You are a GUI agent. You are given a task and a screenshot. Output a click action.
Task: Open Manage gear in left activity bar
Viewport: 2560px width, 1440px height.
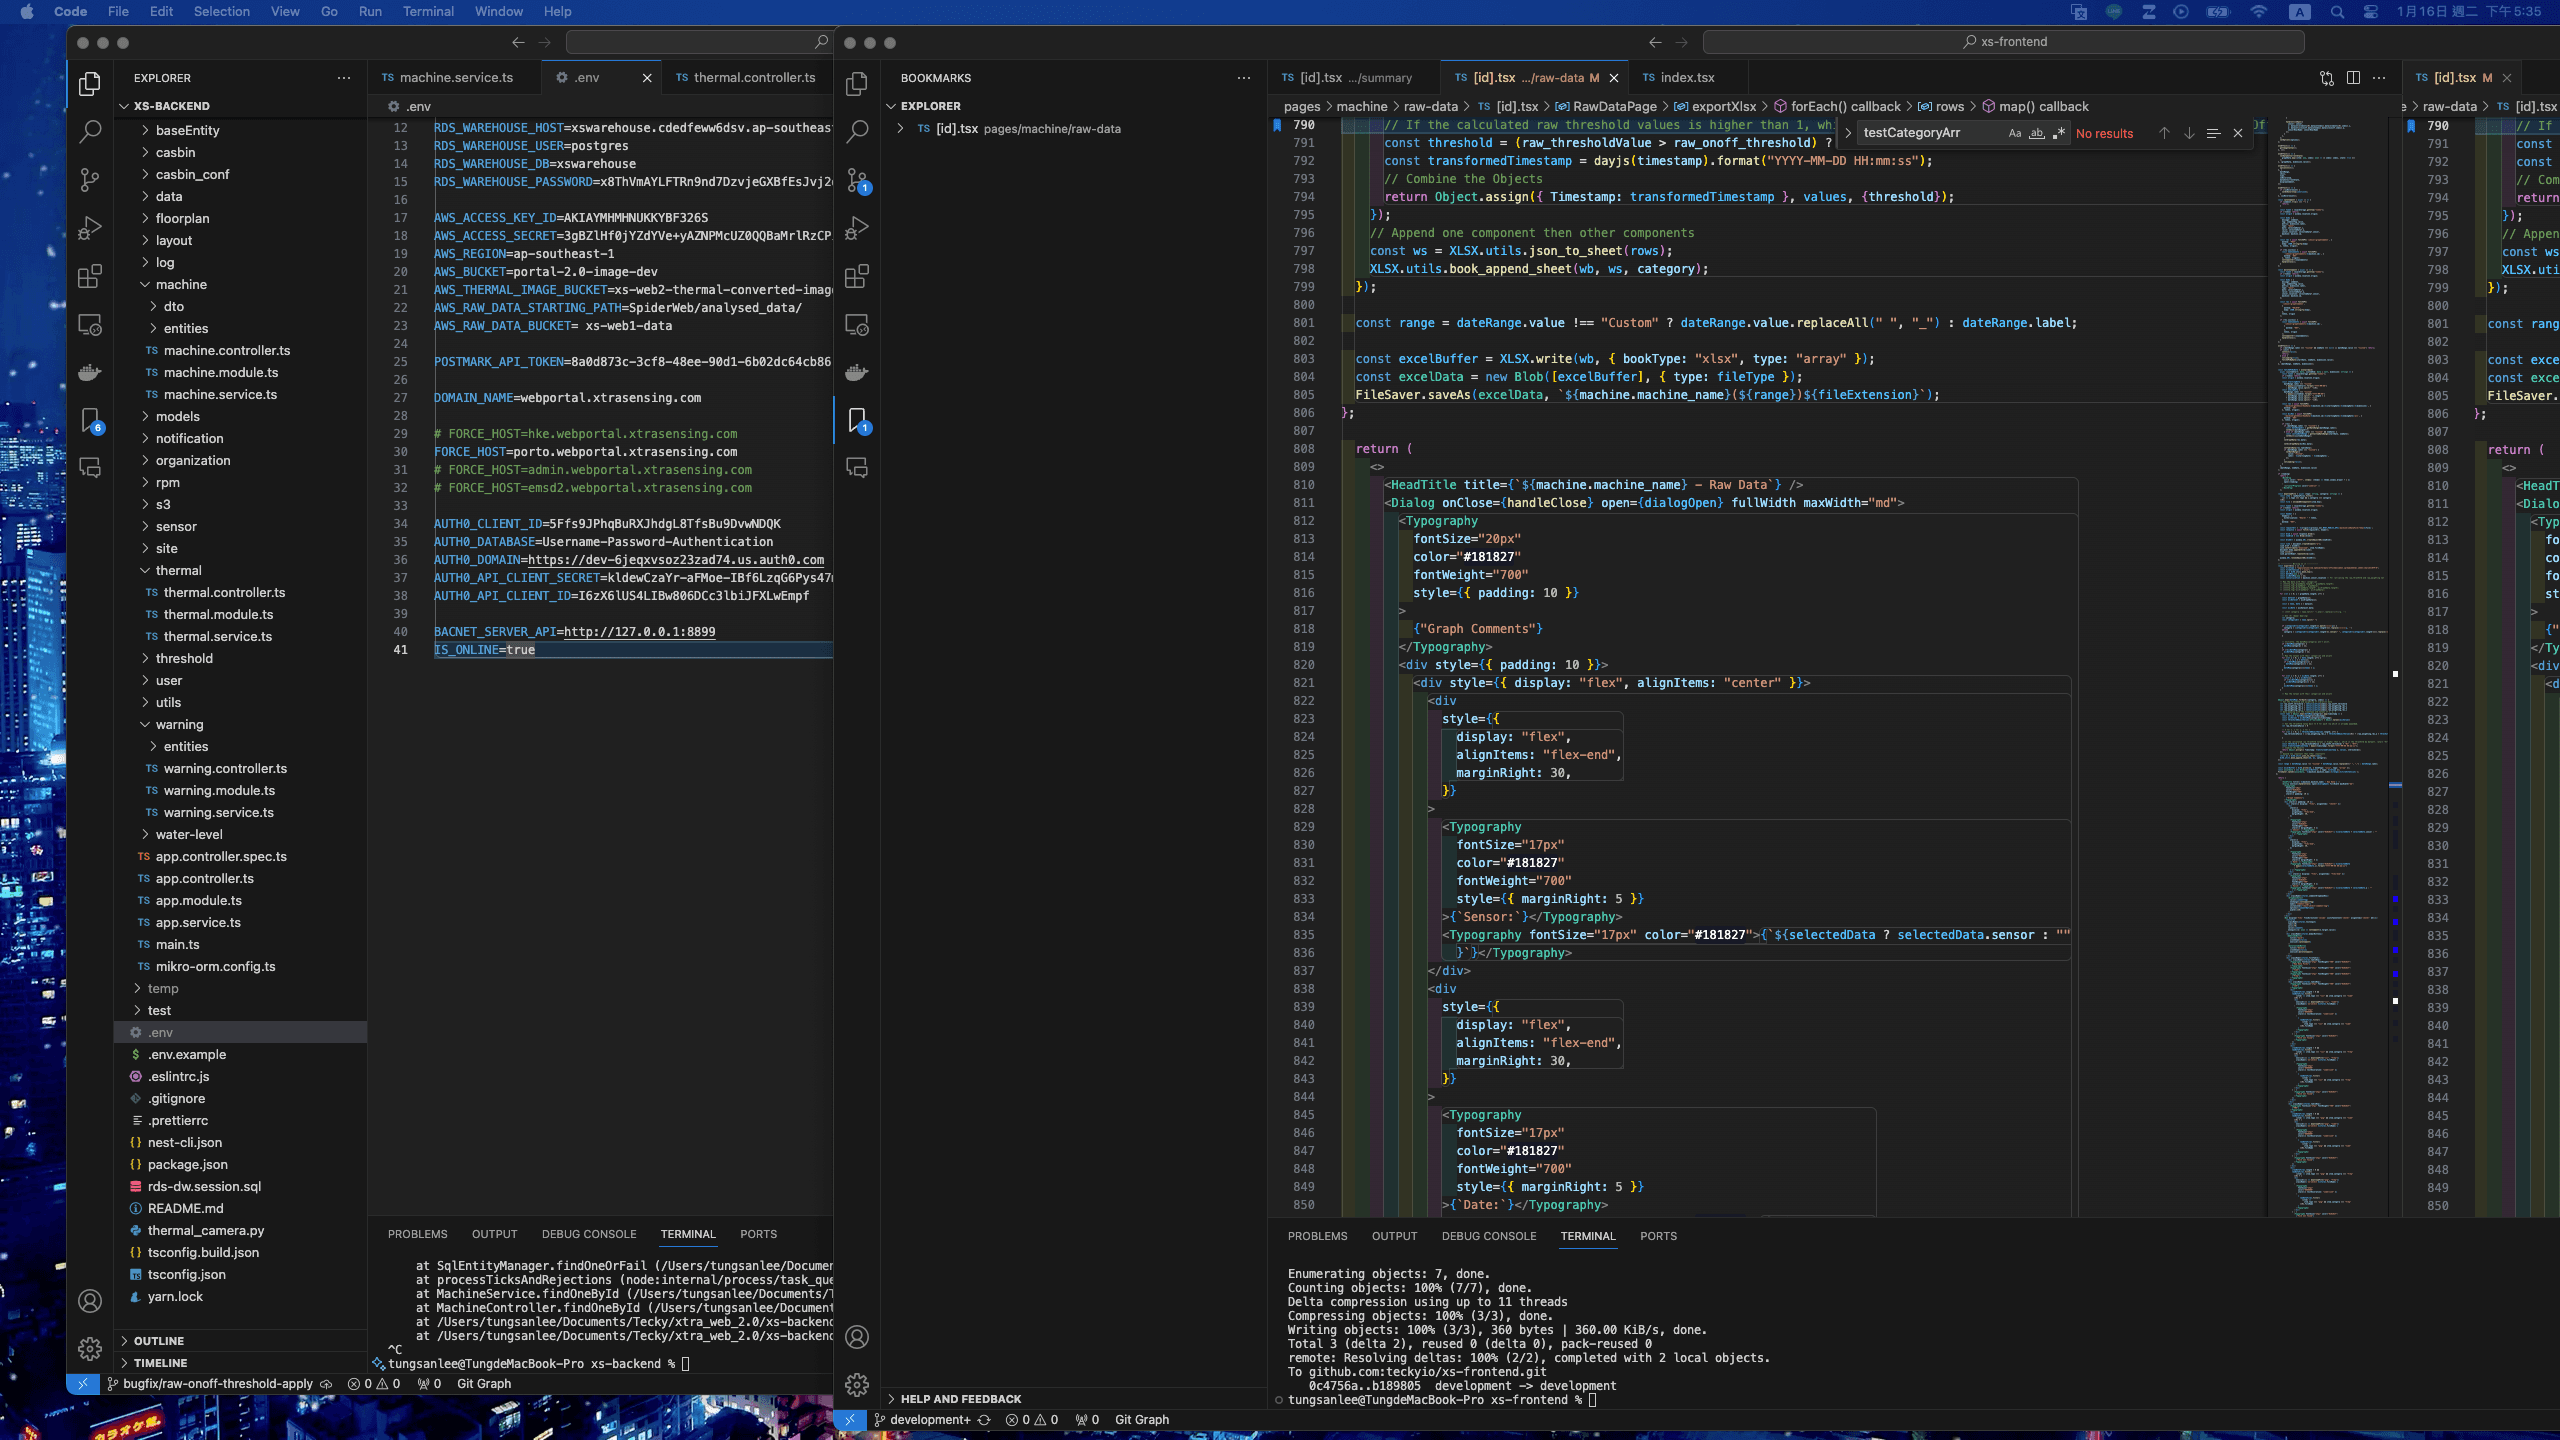[90, 1348]
